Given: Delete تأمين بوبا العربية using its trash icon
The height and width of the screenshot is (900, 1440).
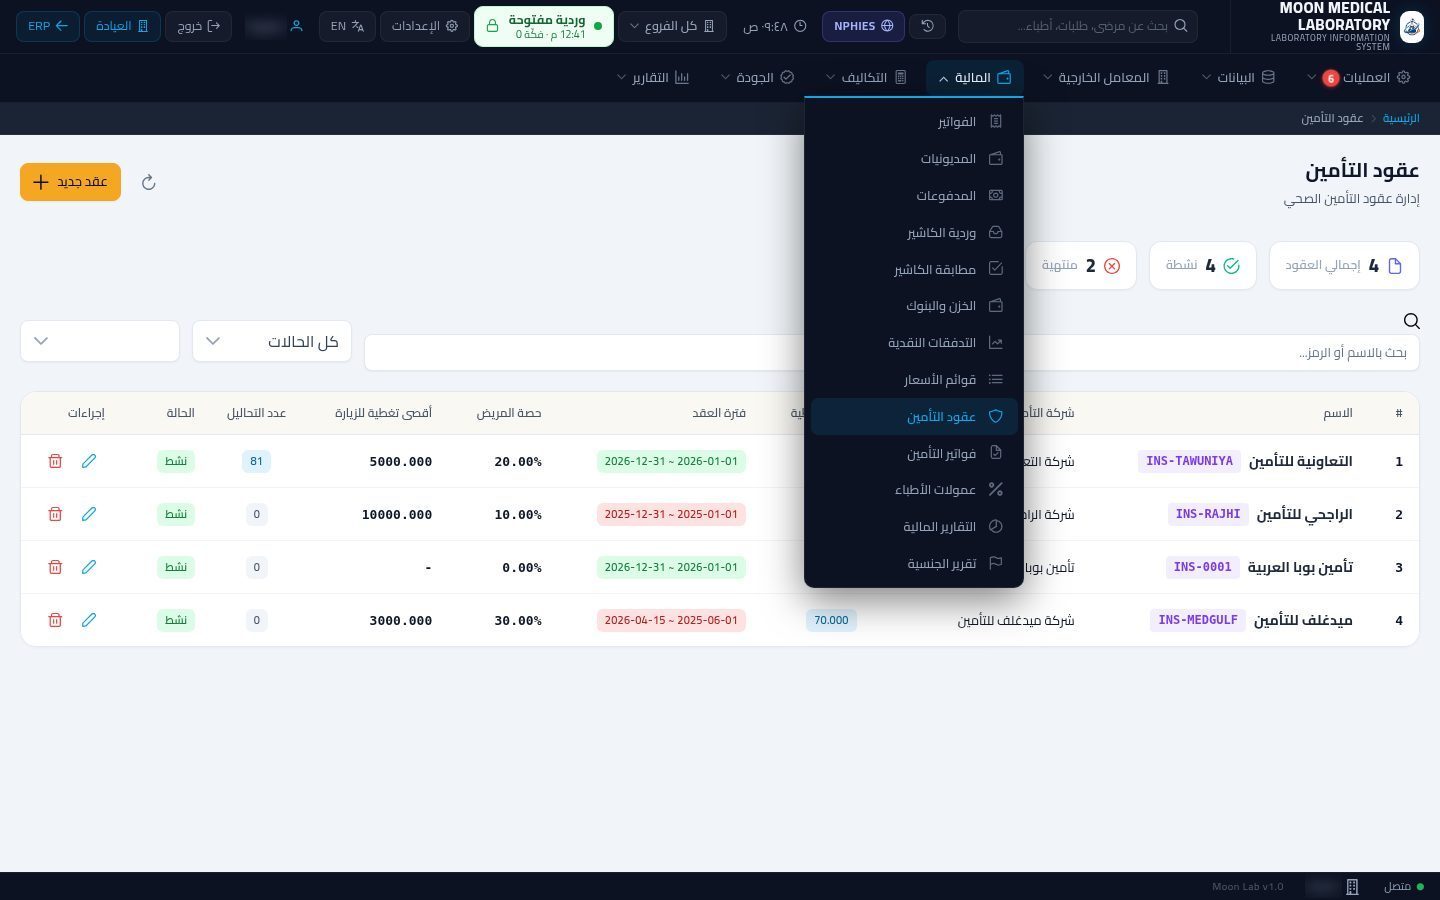Looking at the screenshot, I should pyautogui.click(x=55, y=567).
